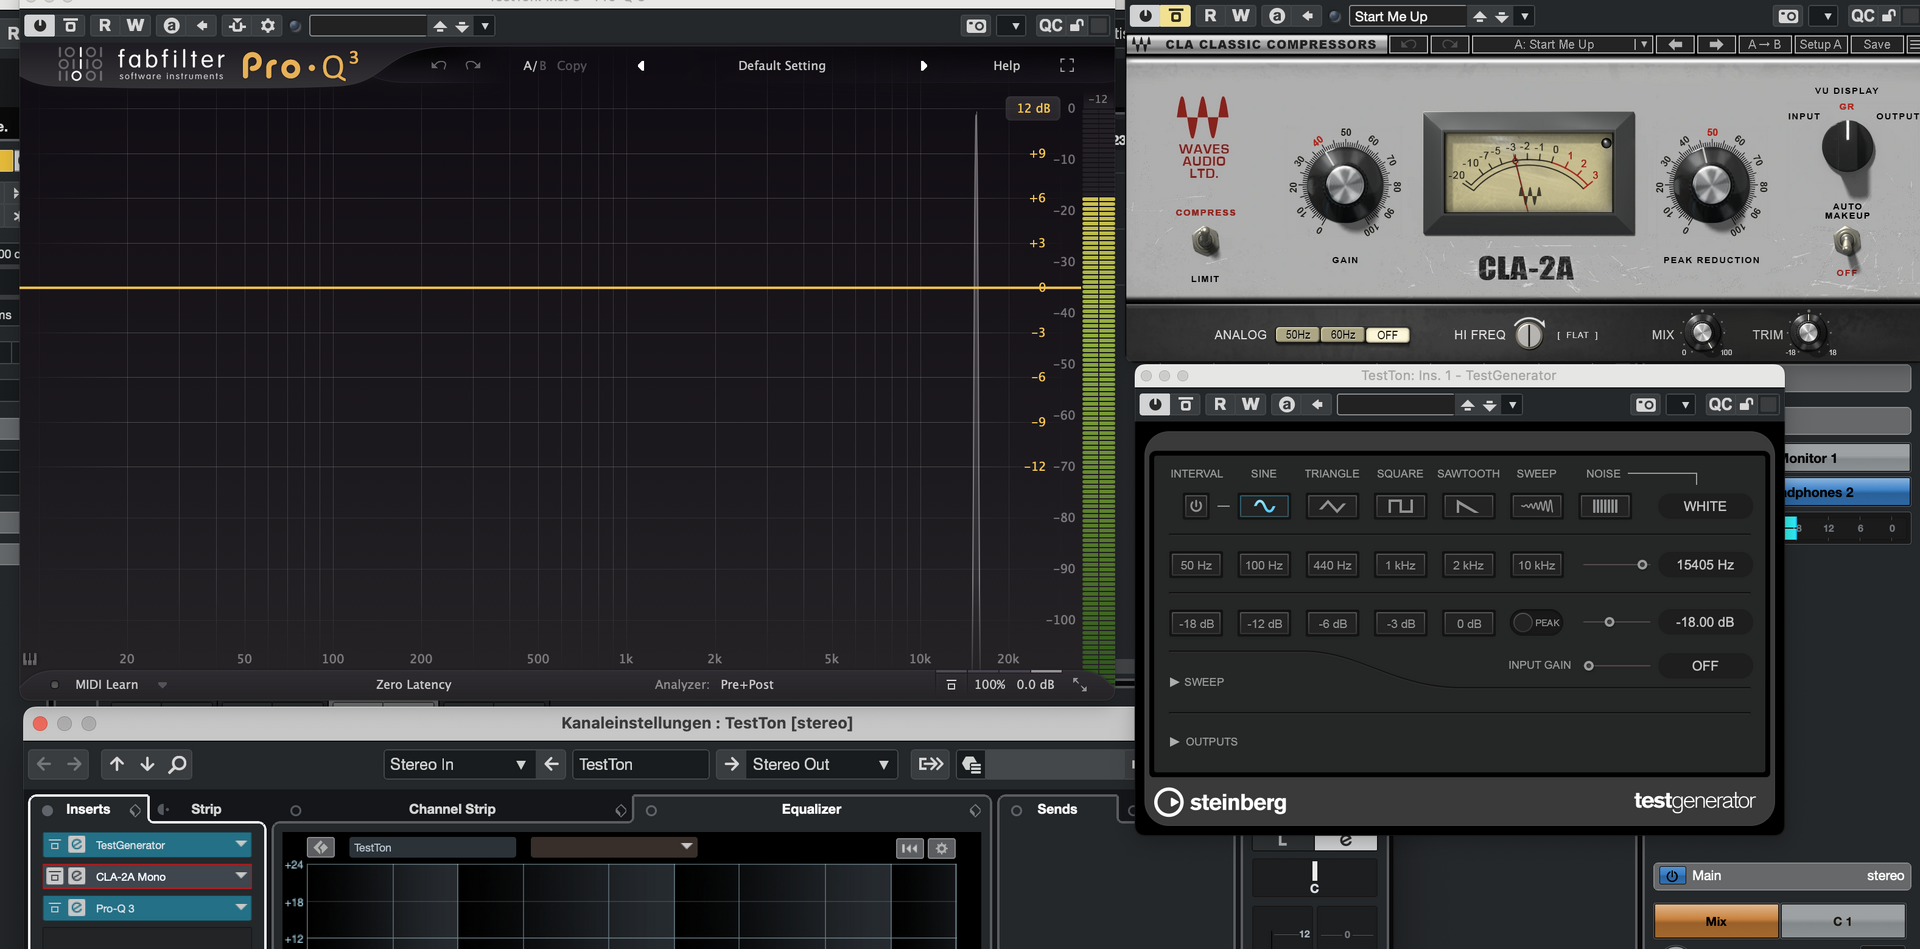The image size is (1920, 949).
Task: Bypass the CLA-2A Mono insert slot
Action: tap(56, 876)
